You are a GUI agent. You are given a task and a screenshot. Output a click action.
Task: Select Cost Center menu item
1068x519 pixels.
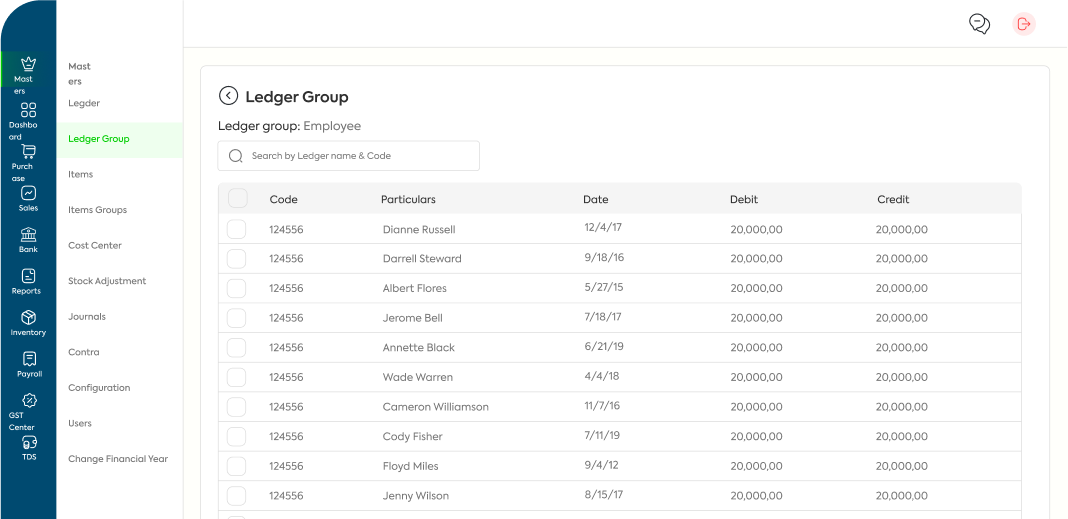coord(95,245)
